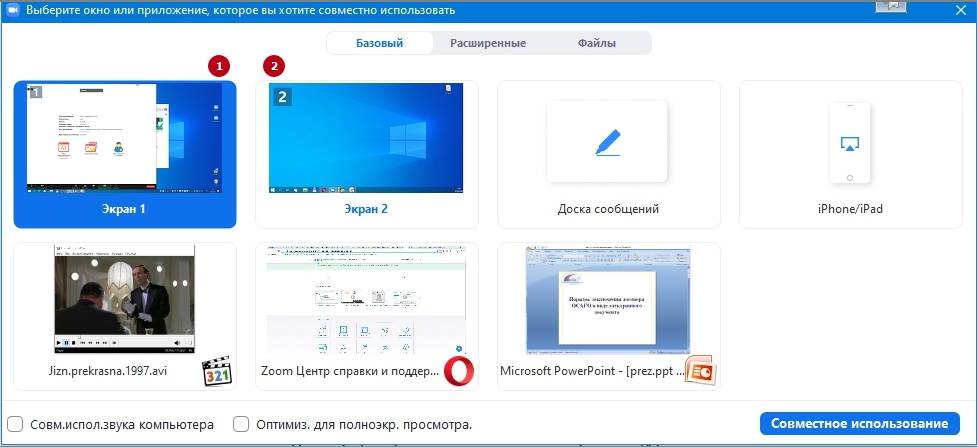The width and height of the screenshot is (977, 447).
Task: Click the PowerPoint application icon
Action: coord(701,371)
